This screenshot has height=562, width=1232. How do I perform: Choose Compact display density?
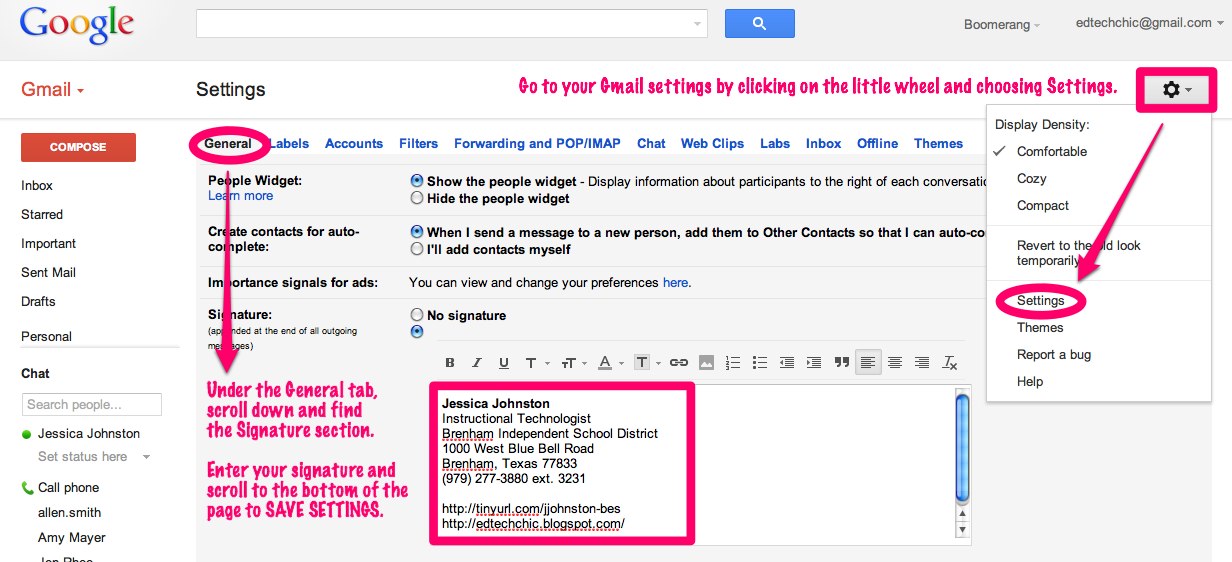tap(1043, 206)
